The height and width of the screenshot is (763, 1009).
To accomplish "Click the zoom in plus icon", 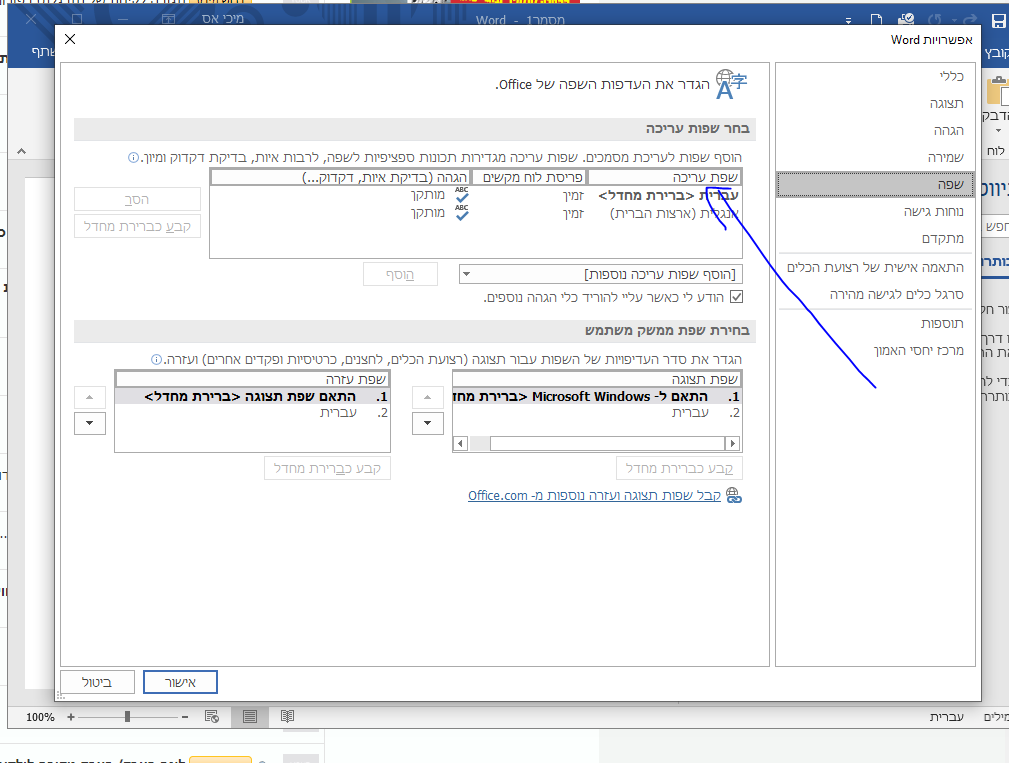I will click(x=71, y=717).
